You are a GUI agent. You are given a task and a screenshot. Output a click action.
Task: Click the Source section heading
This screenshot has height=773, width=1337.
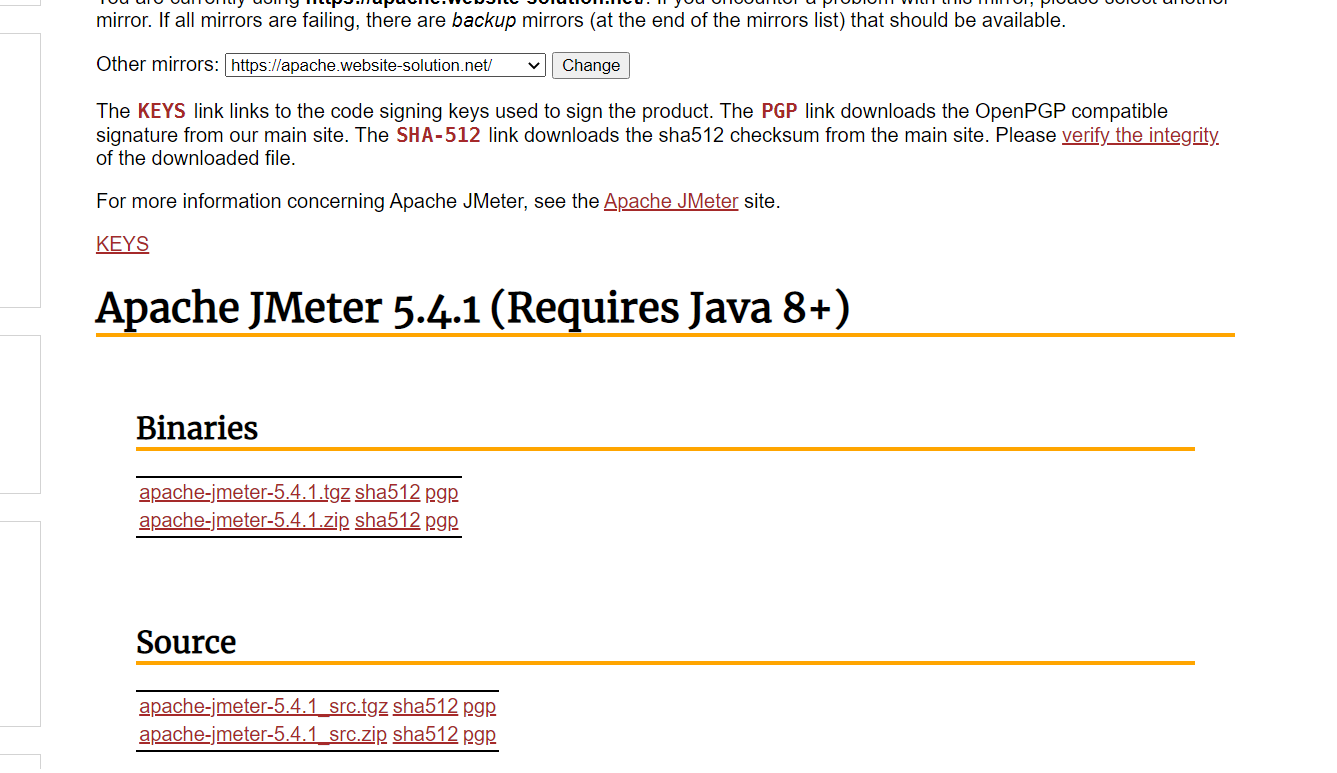(x=186, y=642)
